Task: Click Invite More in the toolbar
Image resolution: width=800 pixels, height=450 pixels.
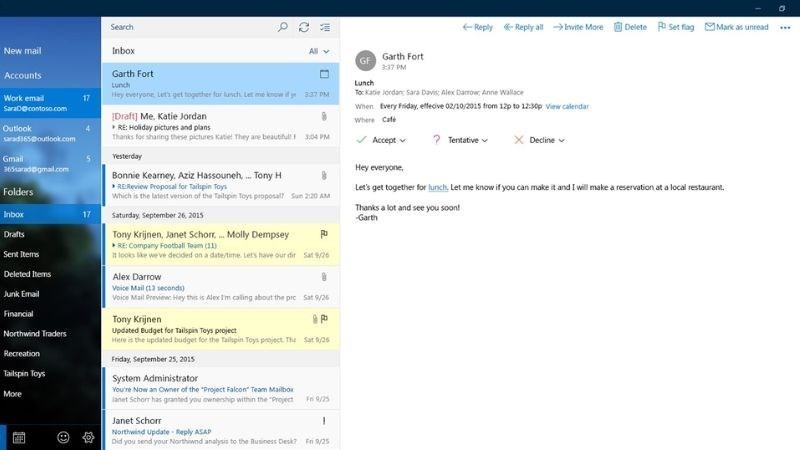Action: tap(578, 27)
